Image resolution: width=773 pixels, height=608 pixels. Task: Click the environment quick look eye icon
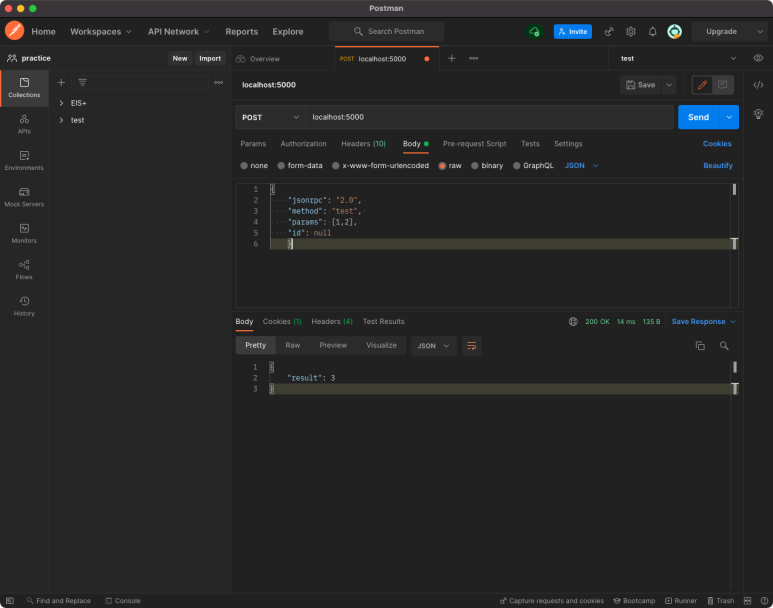coord(758,58)
